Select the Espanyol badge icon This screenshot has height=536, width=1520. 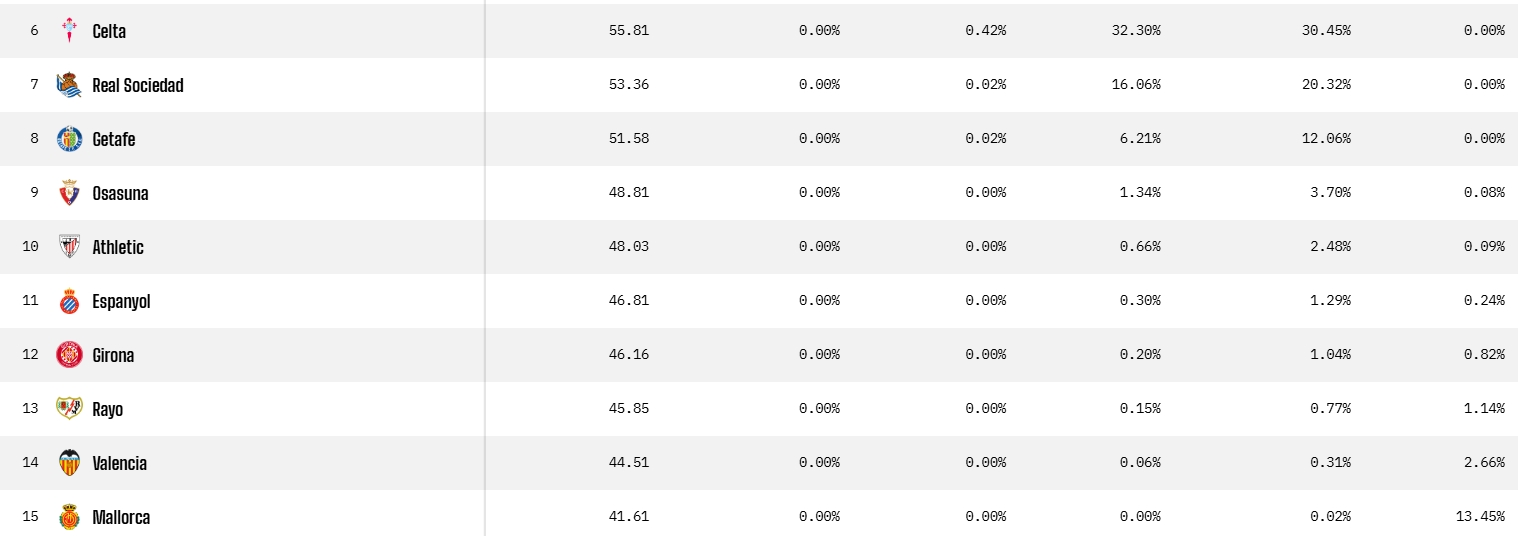69,301
